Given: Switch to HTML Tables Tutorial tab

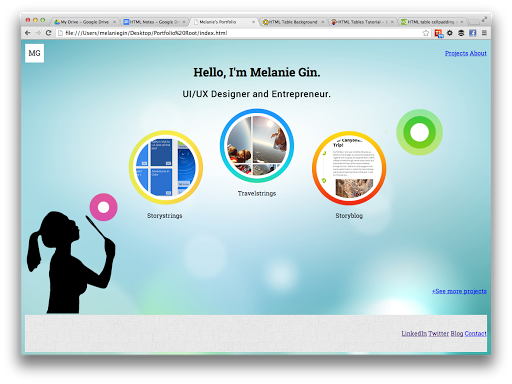Looking at the screenshot, I should pyautogui.click(x=362, y=22).
